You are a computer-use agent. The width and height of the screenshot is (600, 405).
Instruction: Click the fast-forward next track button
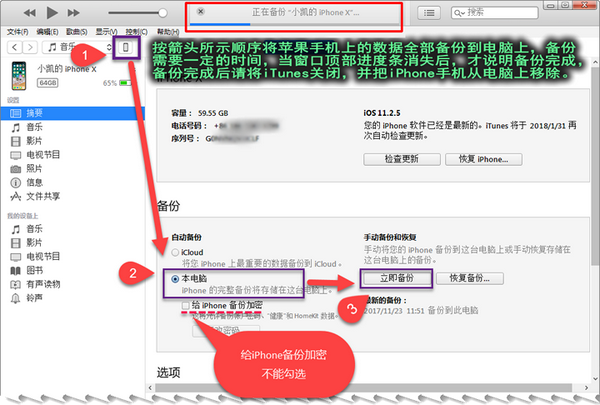[73, 13]
